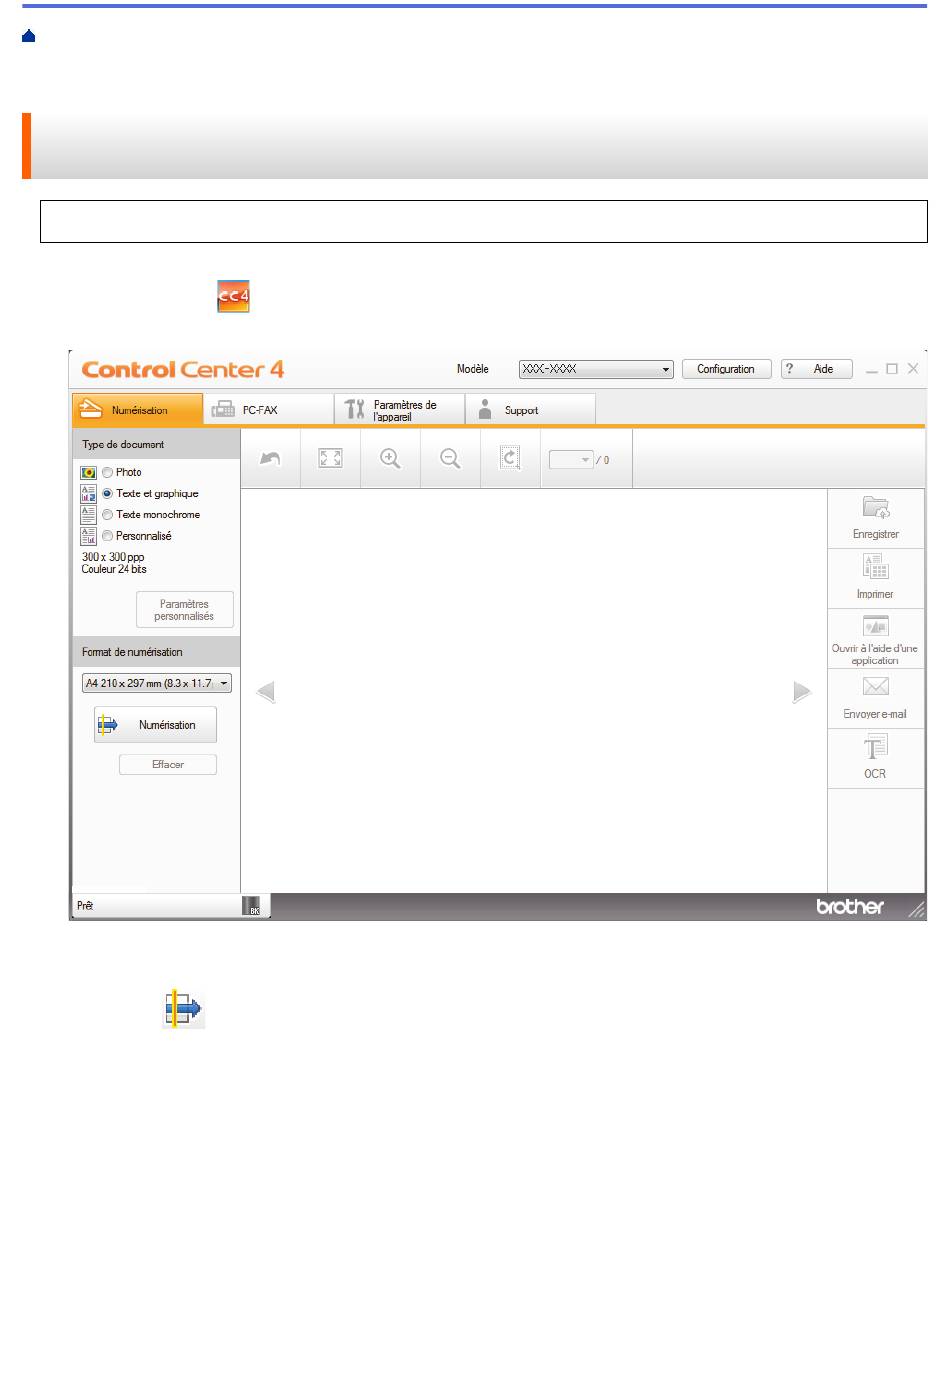Click Paramètres personnalisés button

coord(184,610)
